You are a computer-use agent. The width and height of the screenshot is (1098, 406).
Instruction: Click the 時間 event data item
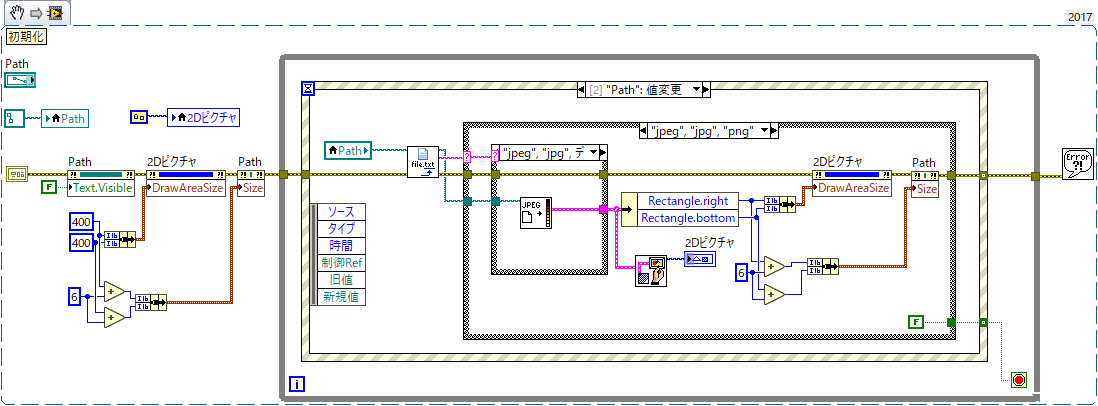(342, 245)
